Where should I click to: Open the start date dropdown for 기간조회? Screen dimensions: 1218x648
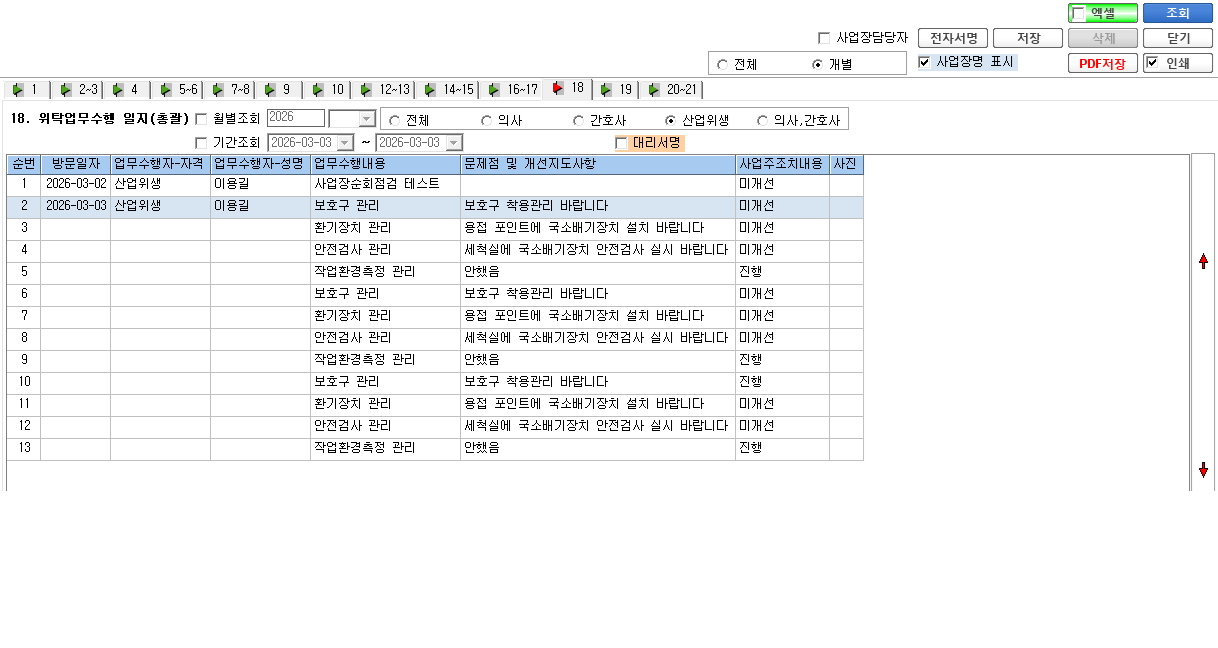(x=346, y=143)
